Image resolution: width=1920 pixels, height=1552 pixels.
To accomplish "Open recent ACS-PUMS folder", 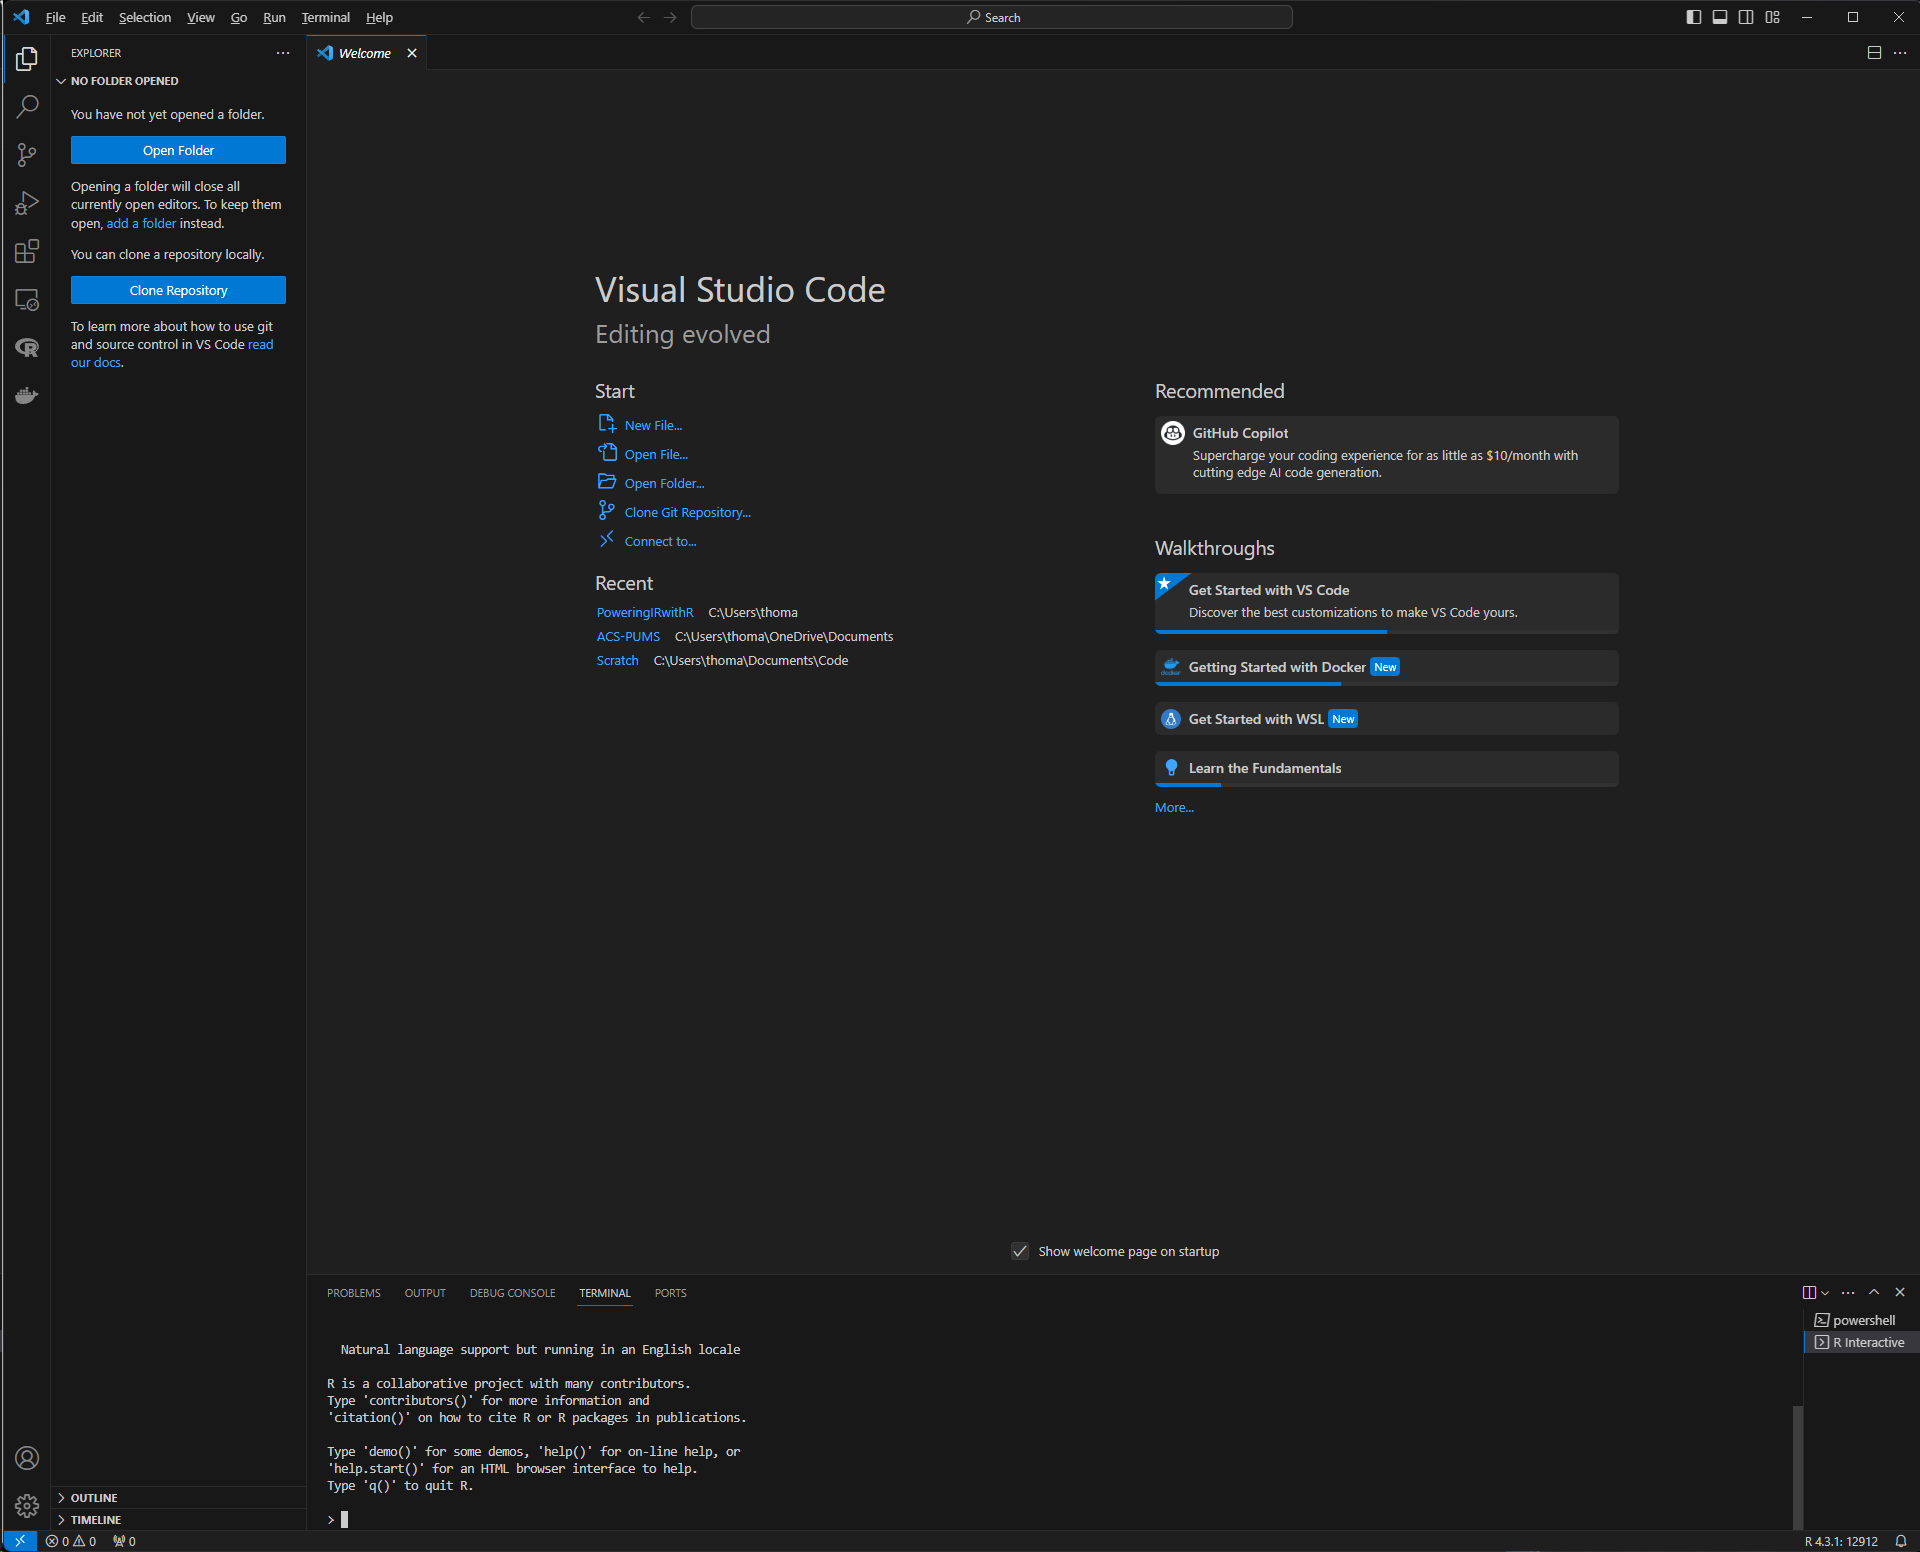I will 628,636.
